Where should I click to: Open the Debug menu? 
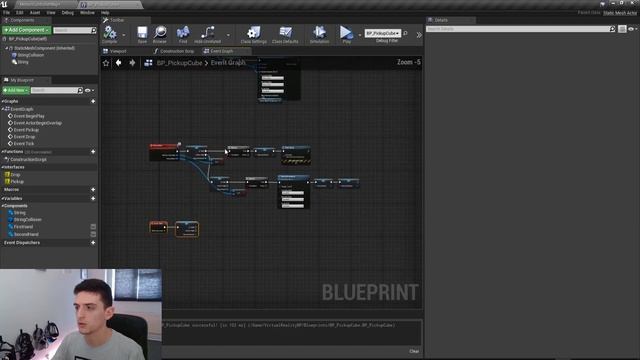67,13
